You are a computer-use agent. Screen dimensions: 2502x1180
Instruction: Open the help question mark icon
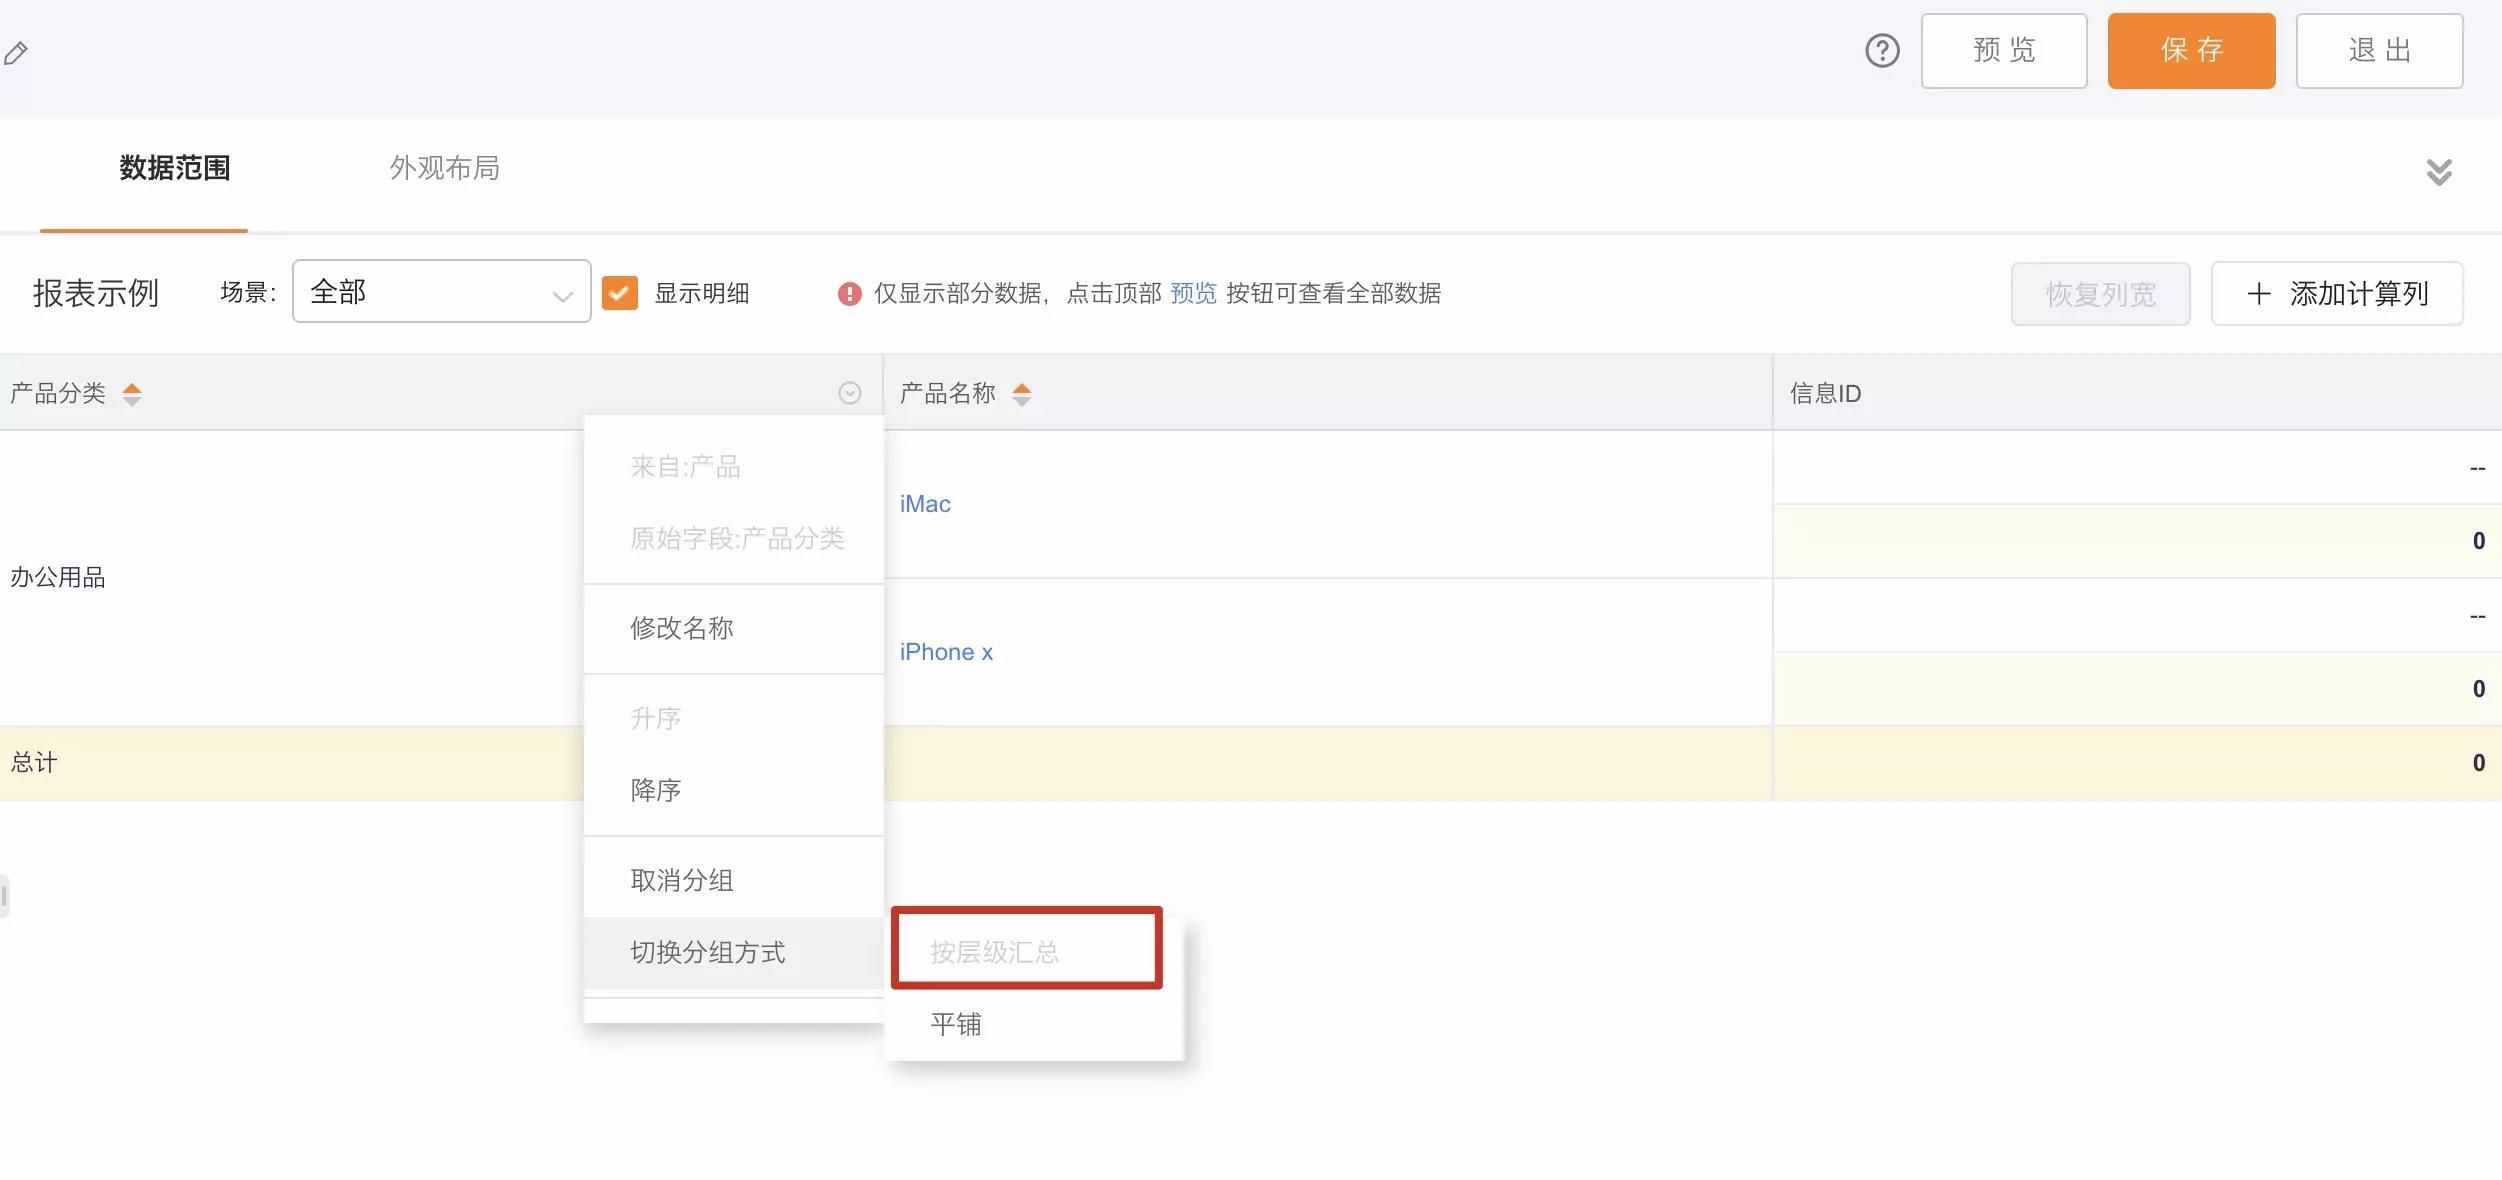tap(1882, 51)
